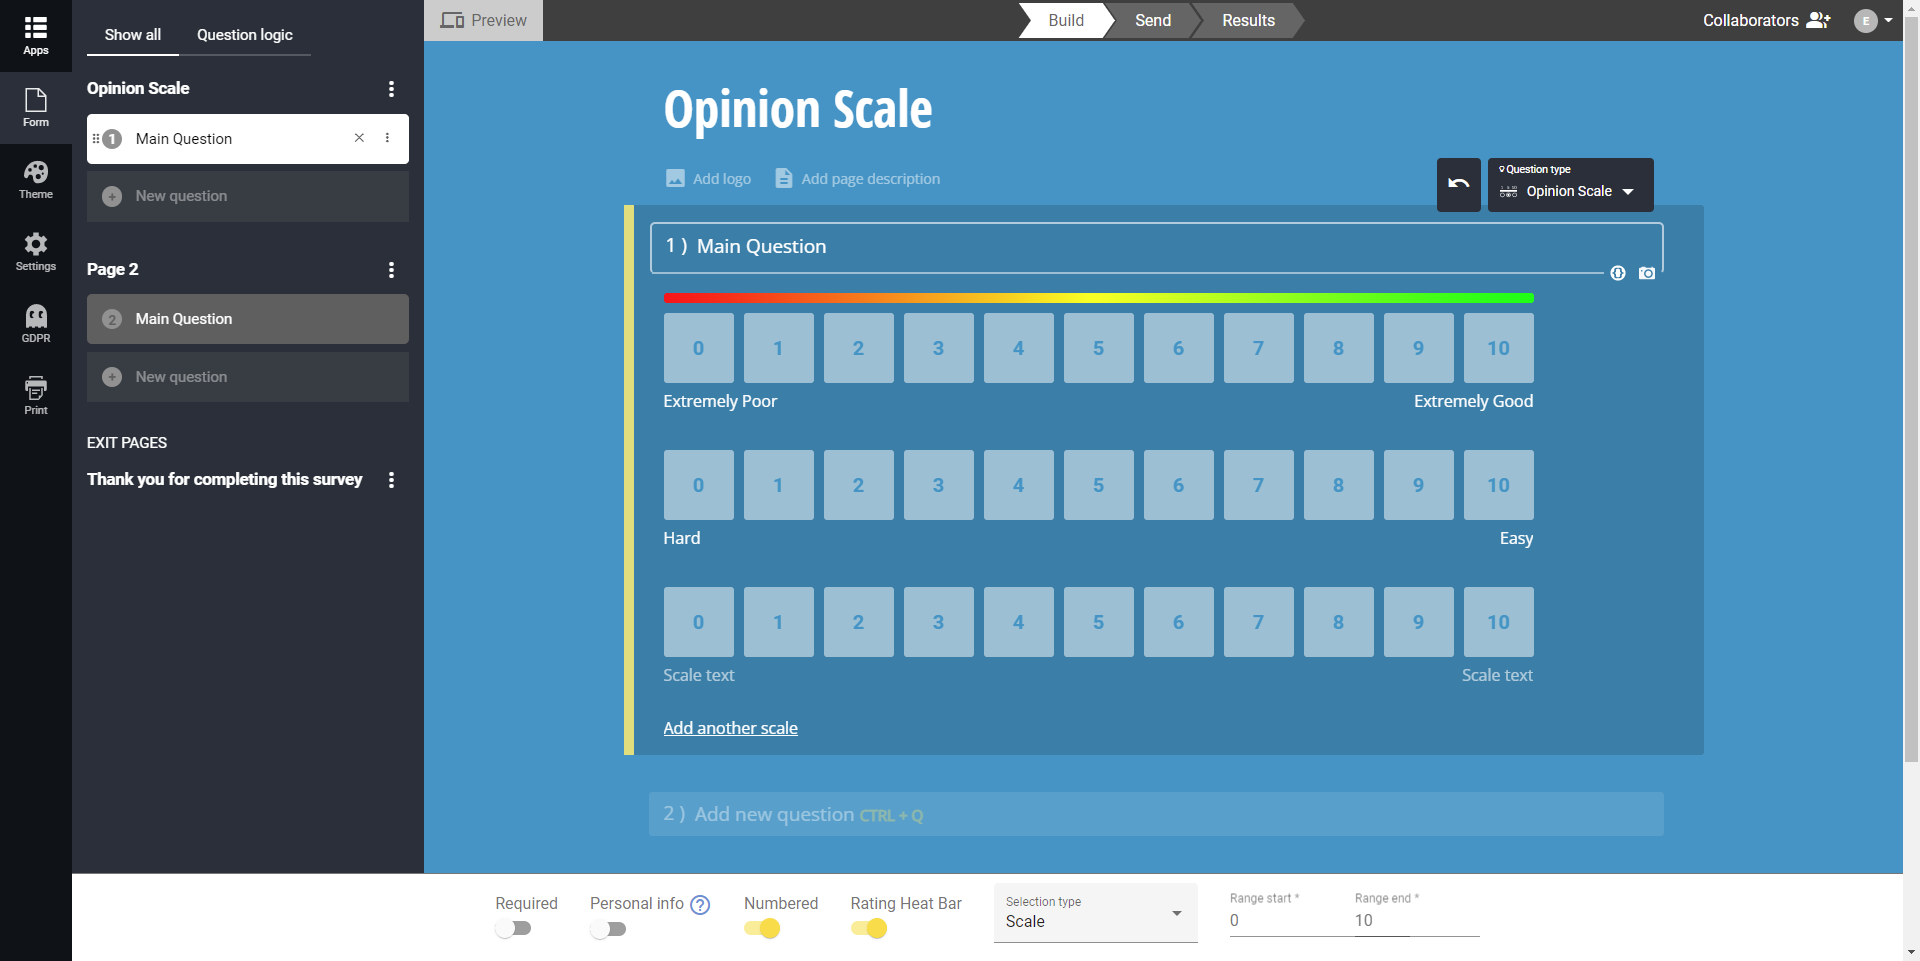Click the Add logo image icon
Image resolution: width=1920 pixels, height=961 pixels.
pyautogui.click(x=676, y=178)
